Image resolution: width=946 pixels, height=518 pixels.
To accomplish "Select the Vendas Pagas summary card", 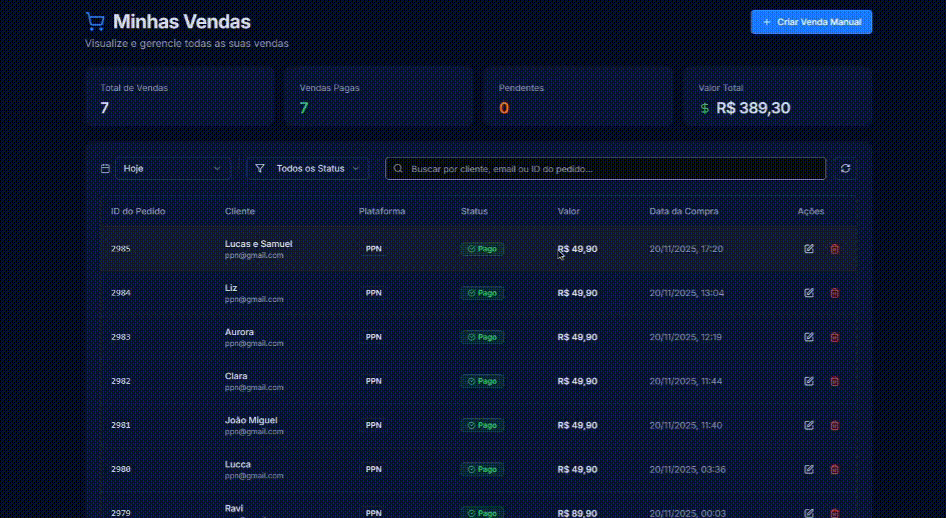I will pyautogui.click(x=378, y=97).
